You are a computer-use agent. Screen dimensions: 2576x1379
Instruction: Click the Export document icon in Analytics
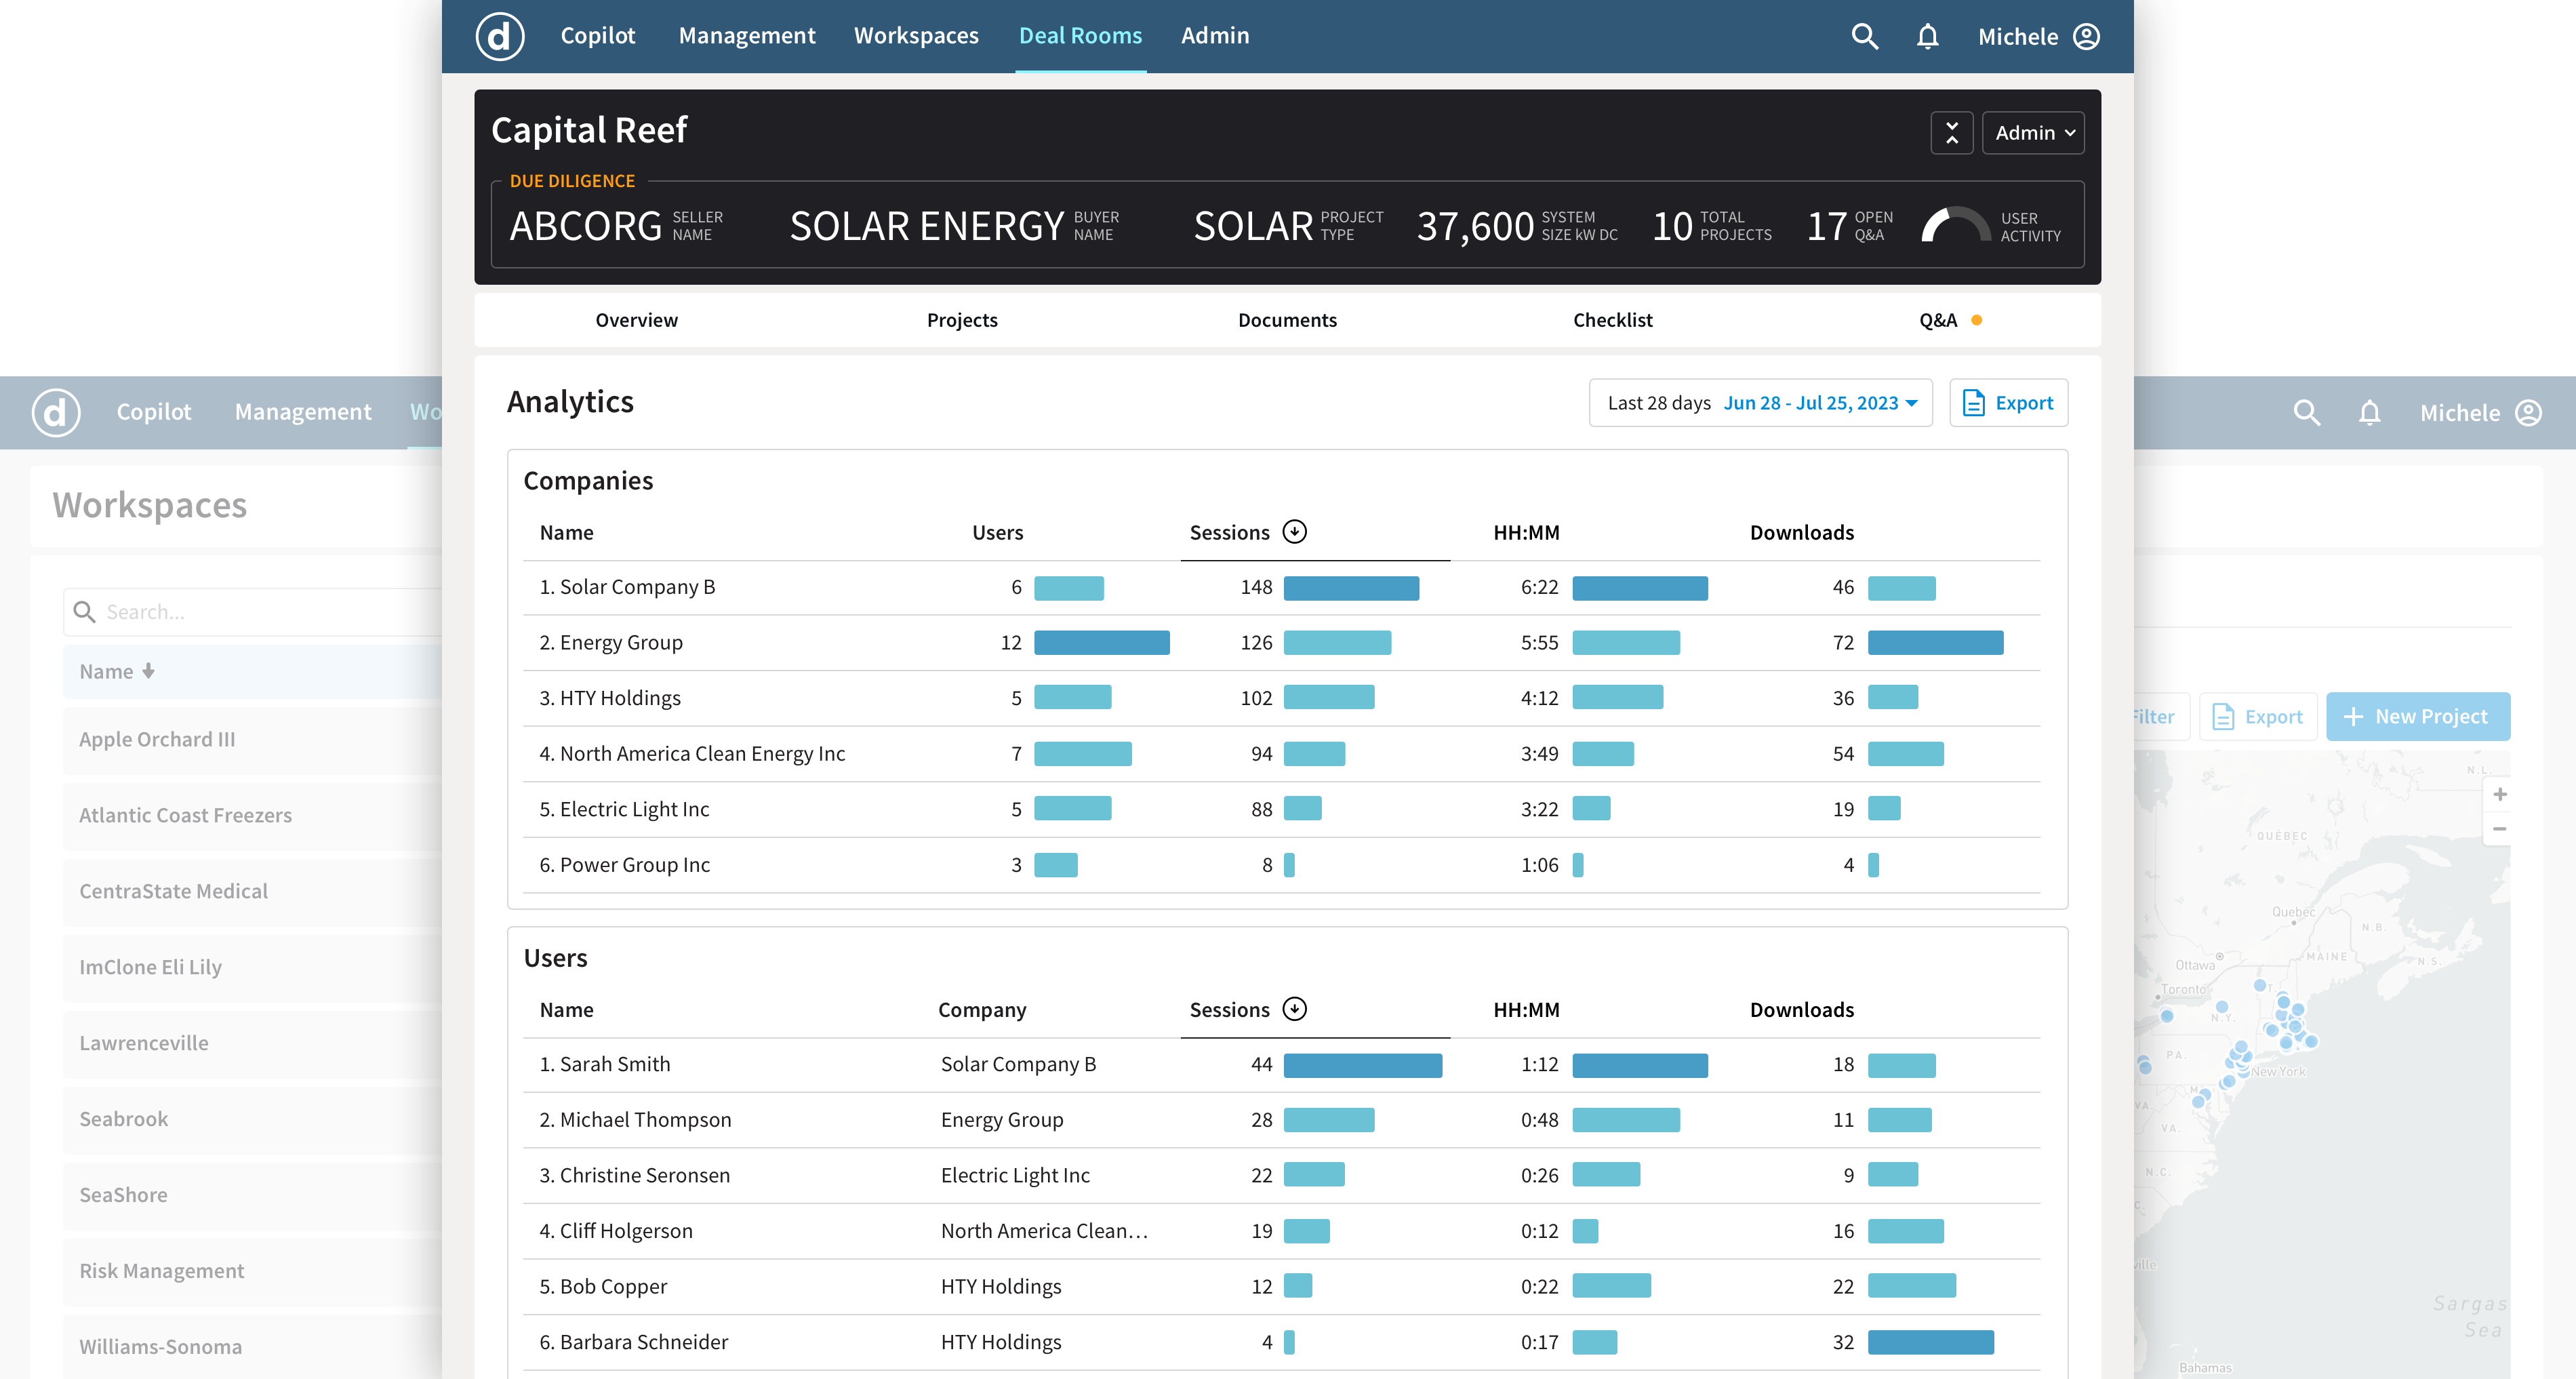(x=1973, y=403)
